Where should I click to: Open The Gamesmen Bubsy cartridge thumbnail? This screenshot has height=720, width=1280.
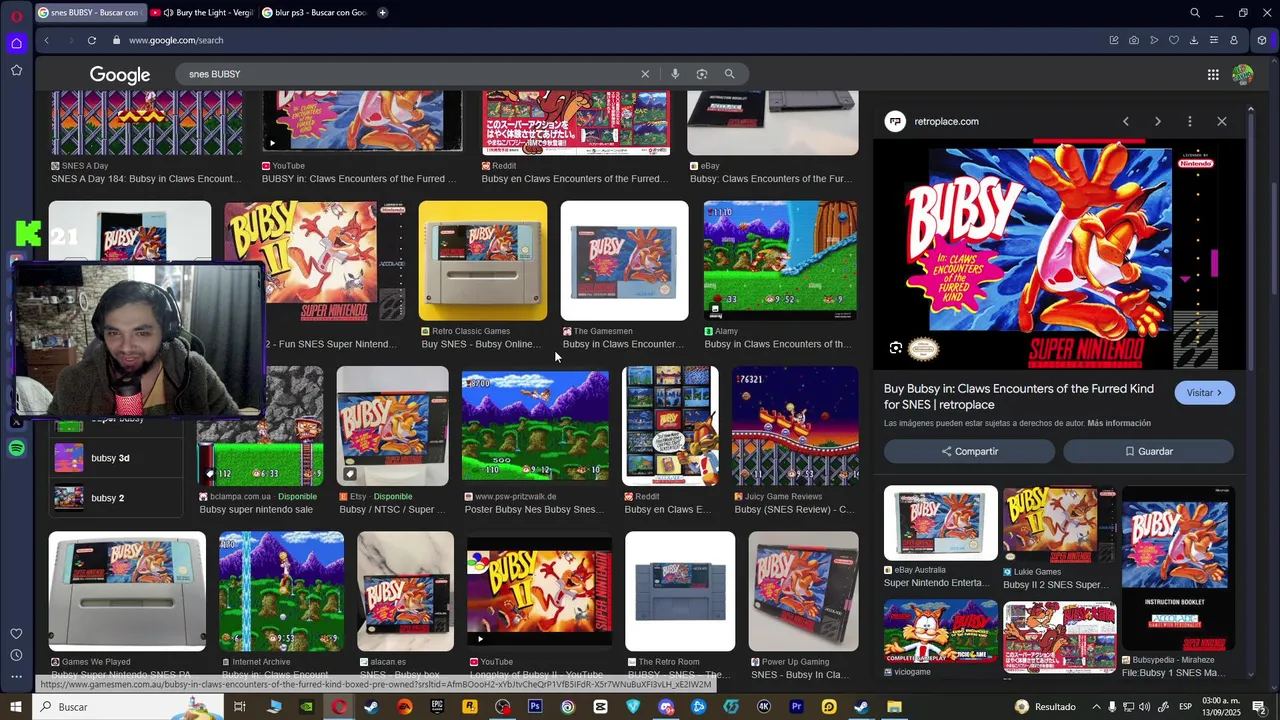pos(625,261)
